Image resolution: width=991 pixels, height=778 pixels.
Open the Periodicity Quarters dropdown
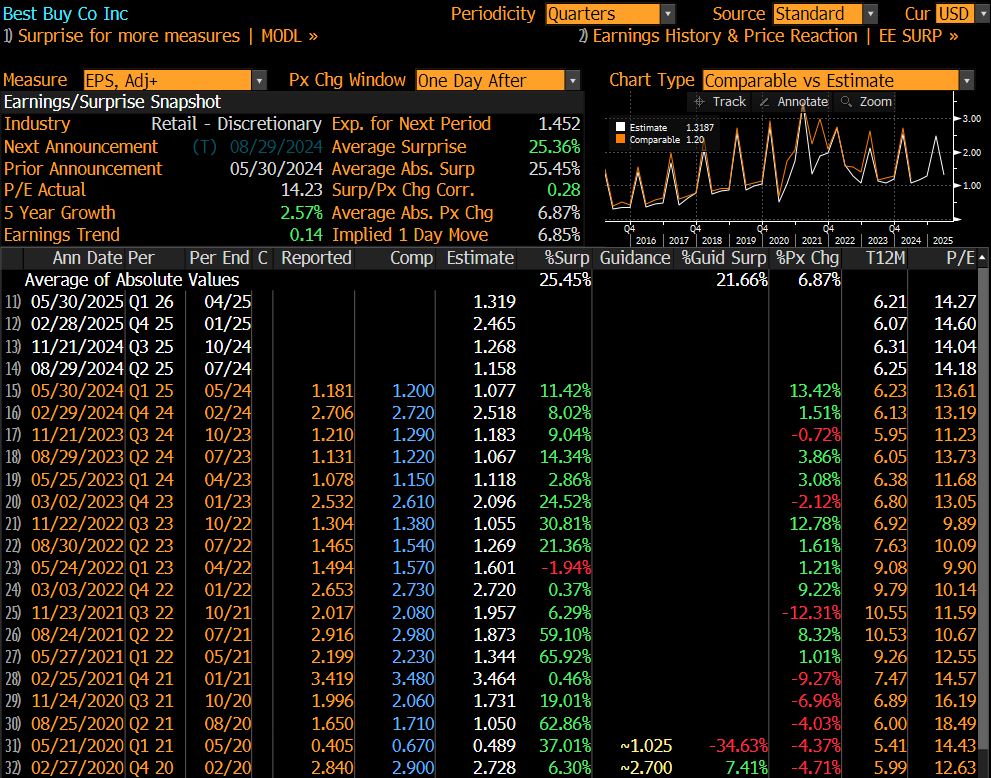[668, 14]
